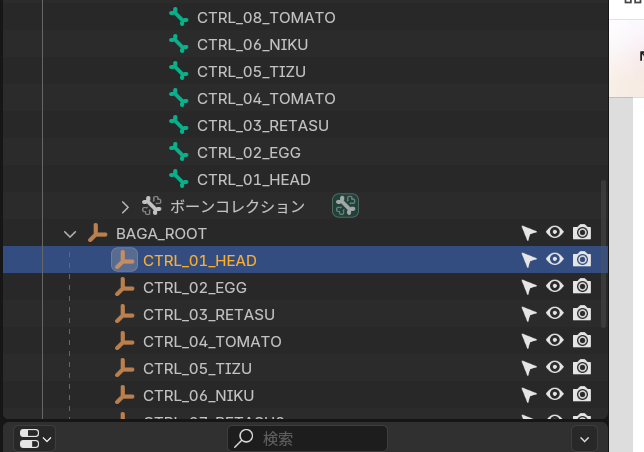Select the CTRL_02_EGG empty object

click(194, 287)
